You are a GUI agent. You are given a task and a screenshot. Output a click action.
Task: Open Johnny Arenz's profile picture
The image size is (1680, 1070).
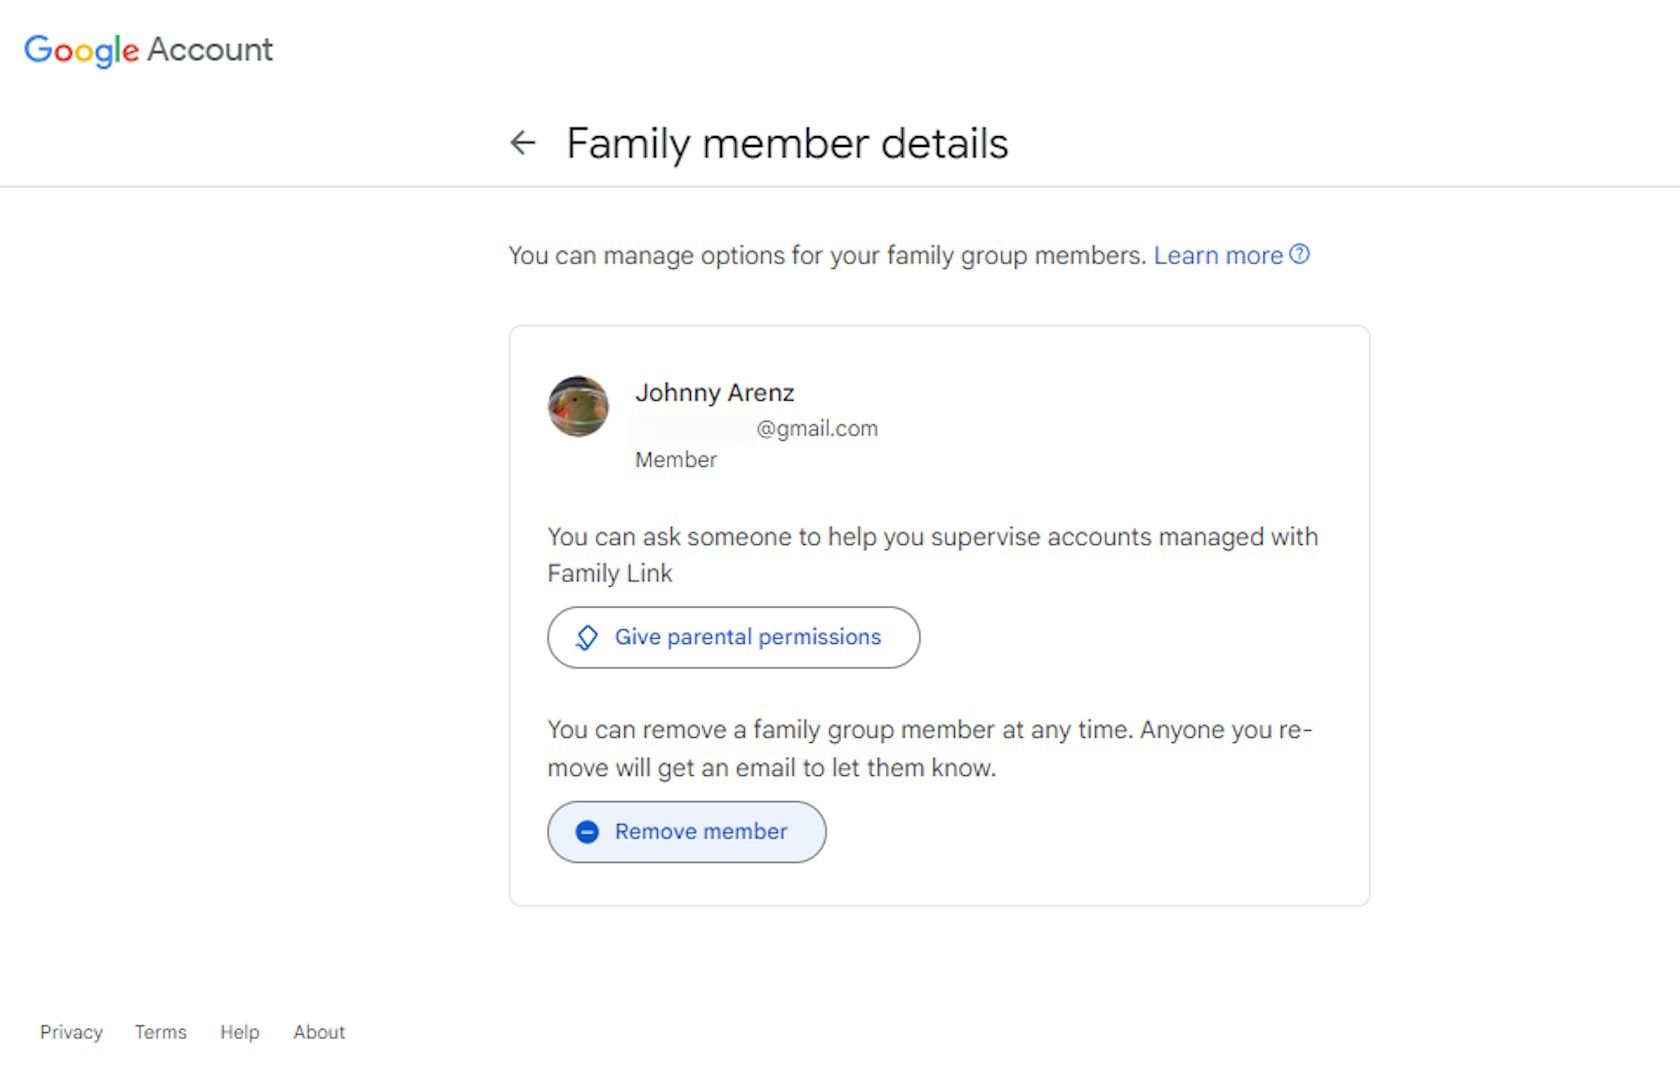pos(578,406)
